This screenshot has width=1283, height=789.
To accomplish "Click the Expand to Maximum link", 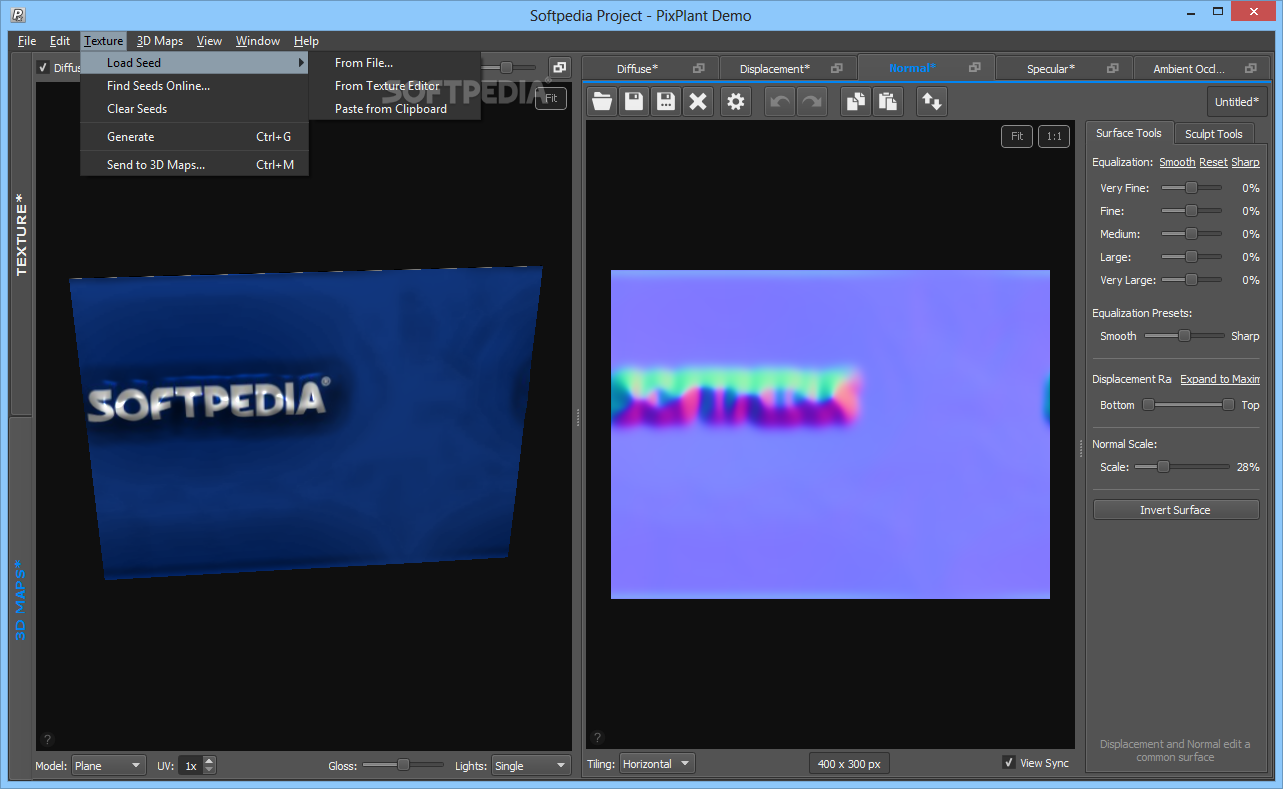I will (1220, 379).
